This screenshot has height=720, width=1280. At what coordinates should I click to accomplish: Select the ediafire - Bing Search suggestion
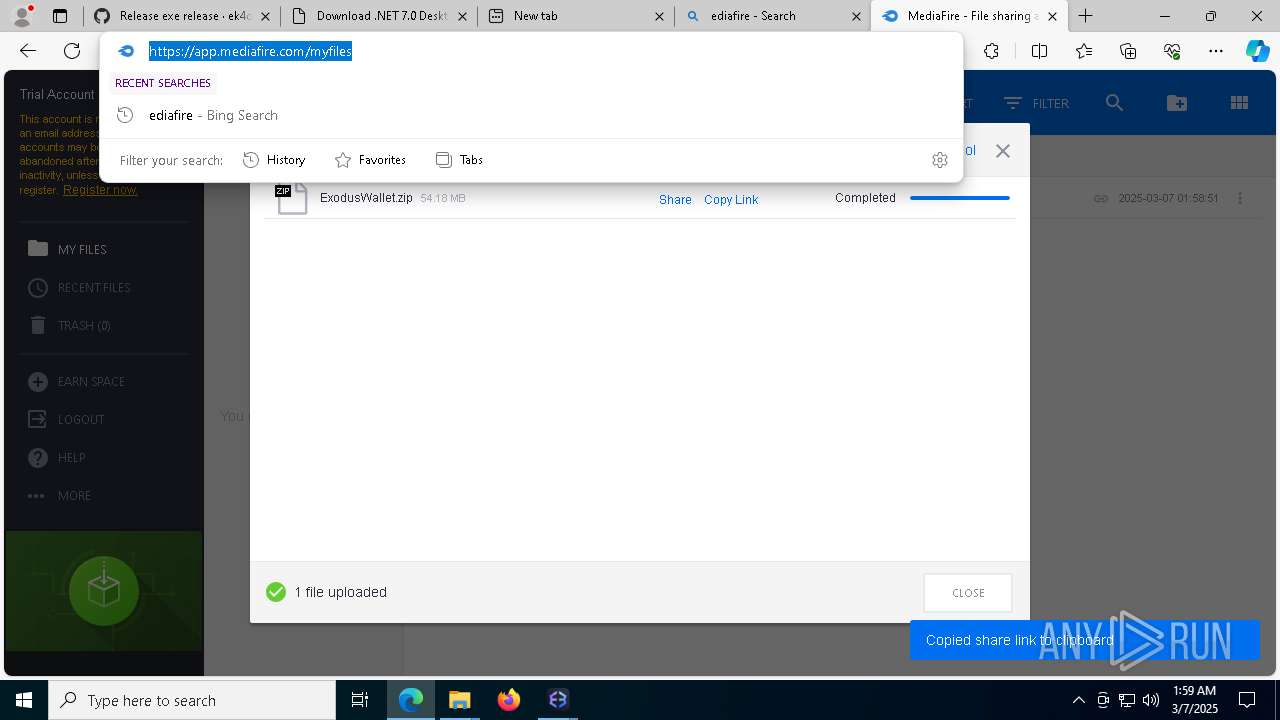point(531,115)
